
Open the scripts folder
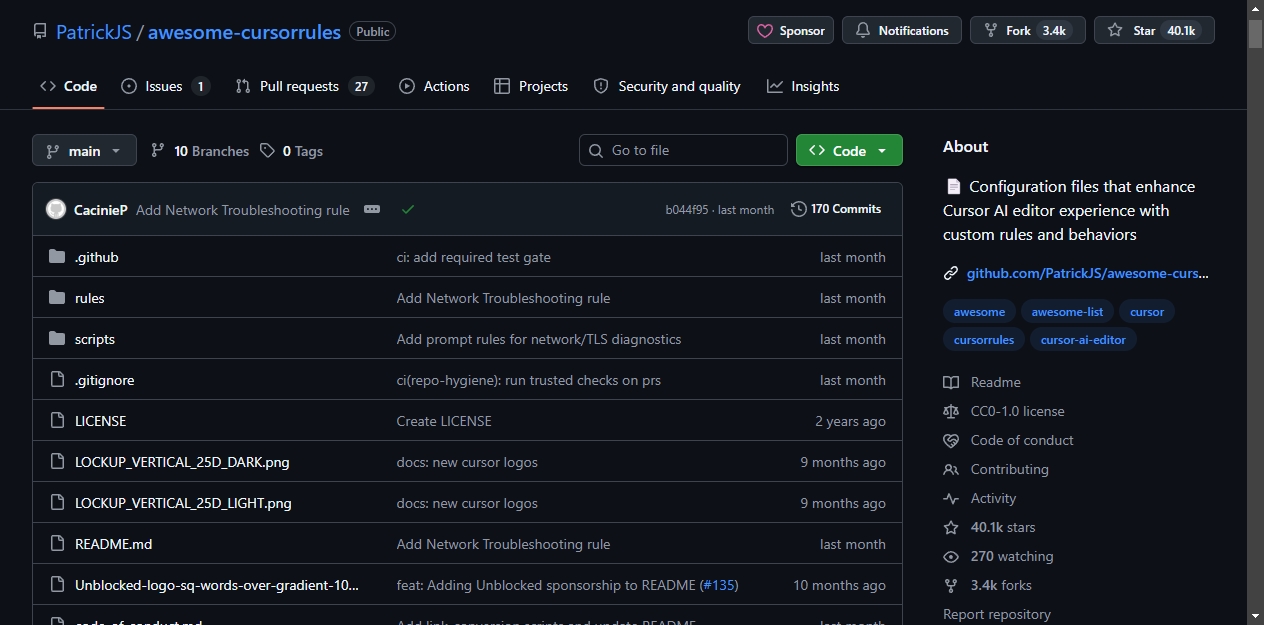coord(95,339)
